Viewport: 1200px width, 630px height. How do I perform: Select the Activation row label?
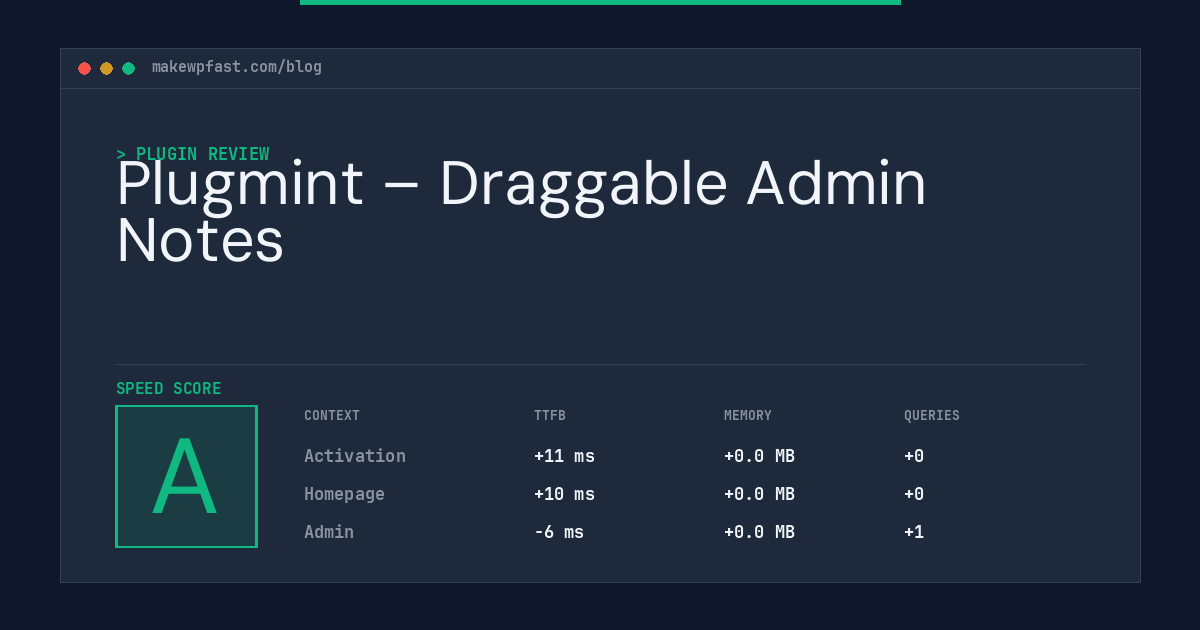(x=355, y=456)
